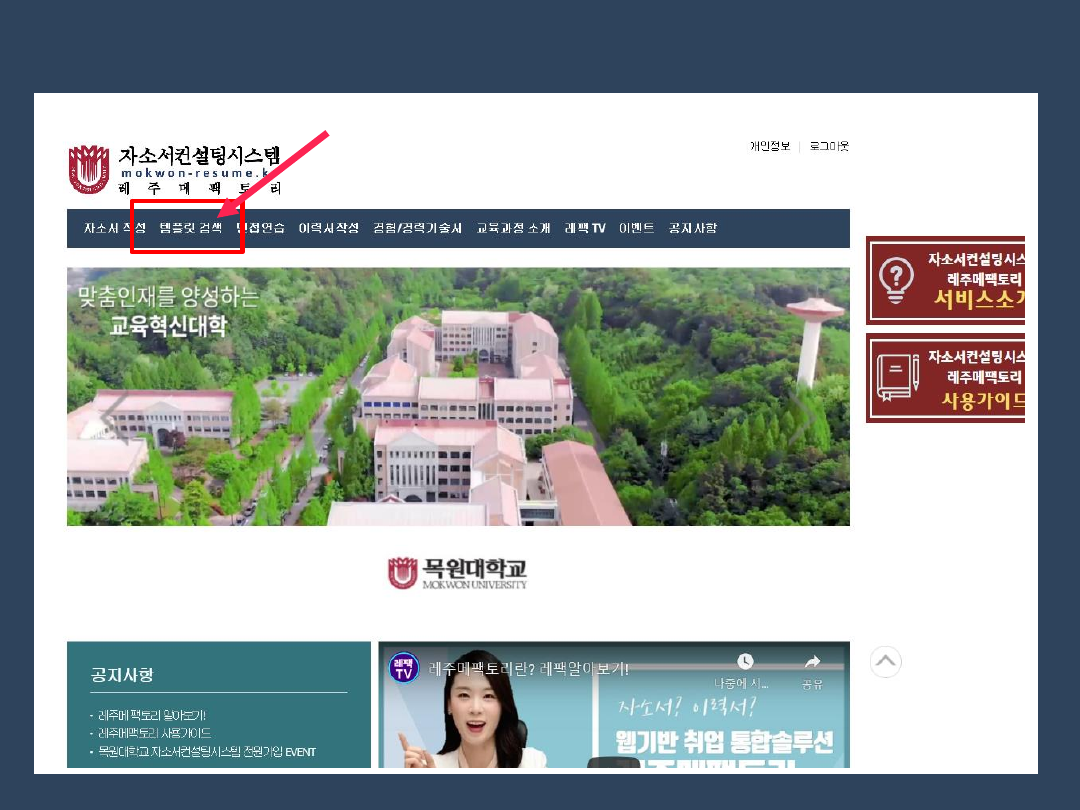Click the 로그아웃 link at top right
The height and width of the screenshot is (810, 1080).
coord(829,146)
